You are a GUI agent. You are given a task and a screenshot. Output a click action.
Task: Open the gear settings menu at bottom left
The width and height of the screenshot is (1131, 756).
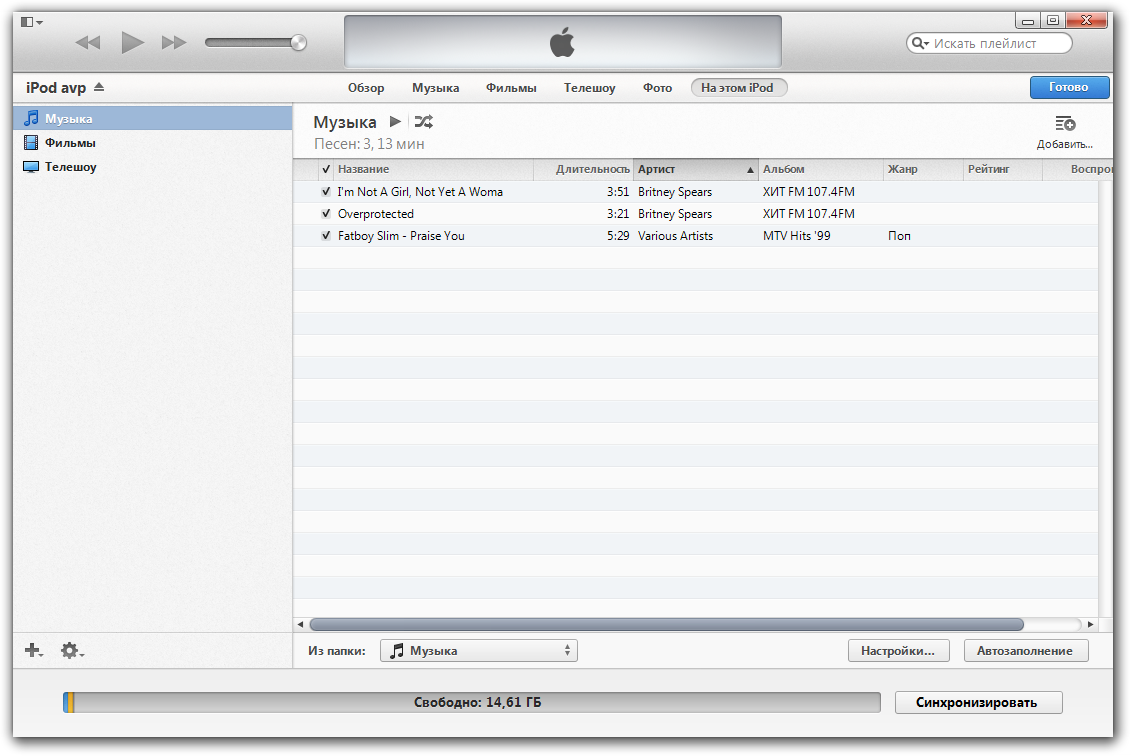[71, 651]
